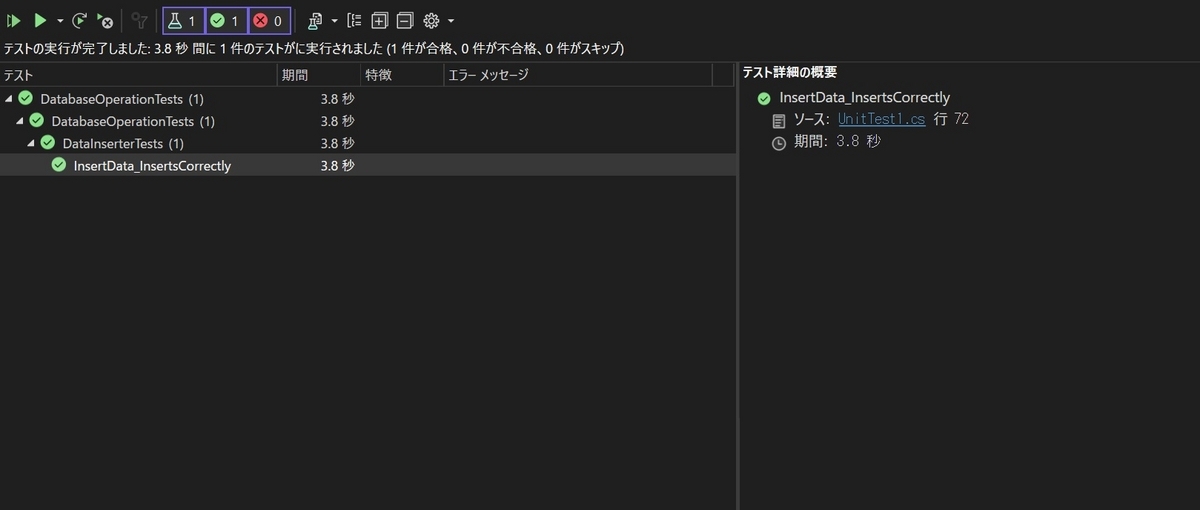The image size is (1200, 510).
Task: Click the green Run tests play button
Action: click(x=40, y=20)
